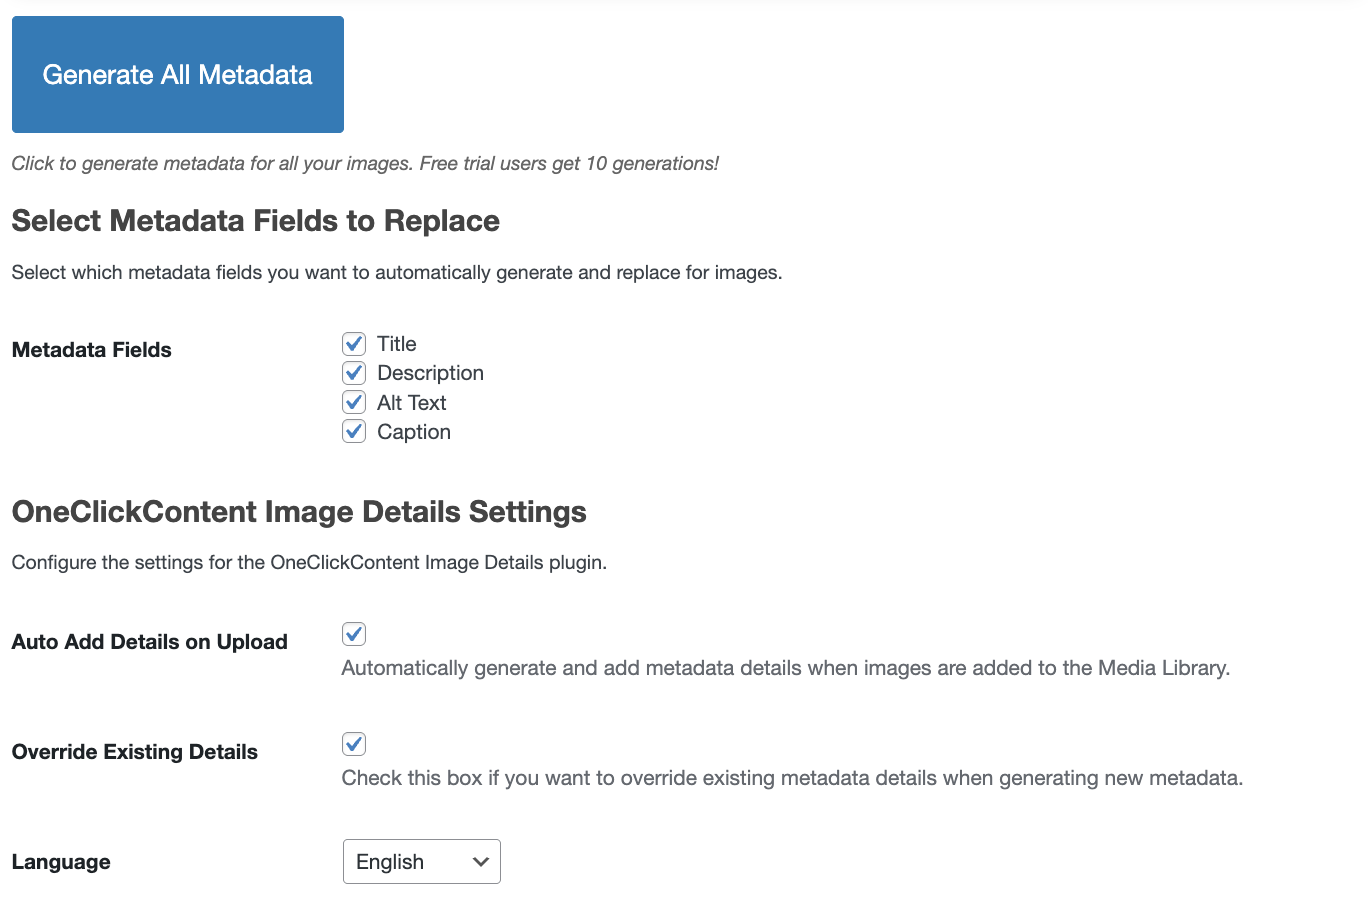Viewport: 1368px width, 908px height.
Task: Open the Language dropdown showing English
Action: [421, 862]
